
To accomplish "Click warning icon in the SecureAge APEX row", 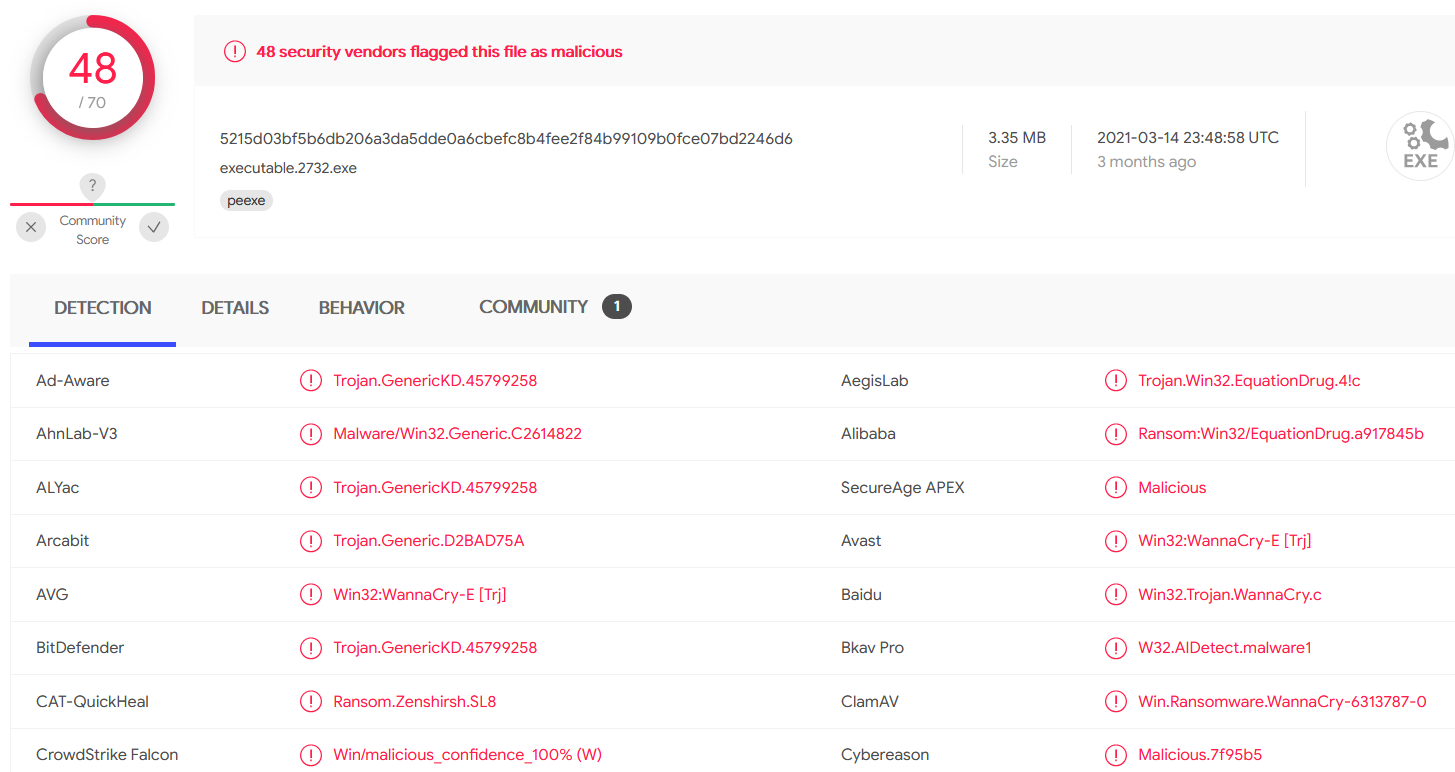I will click(1116, 488).
